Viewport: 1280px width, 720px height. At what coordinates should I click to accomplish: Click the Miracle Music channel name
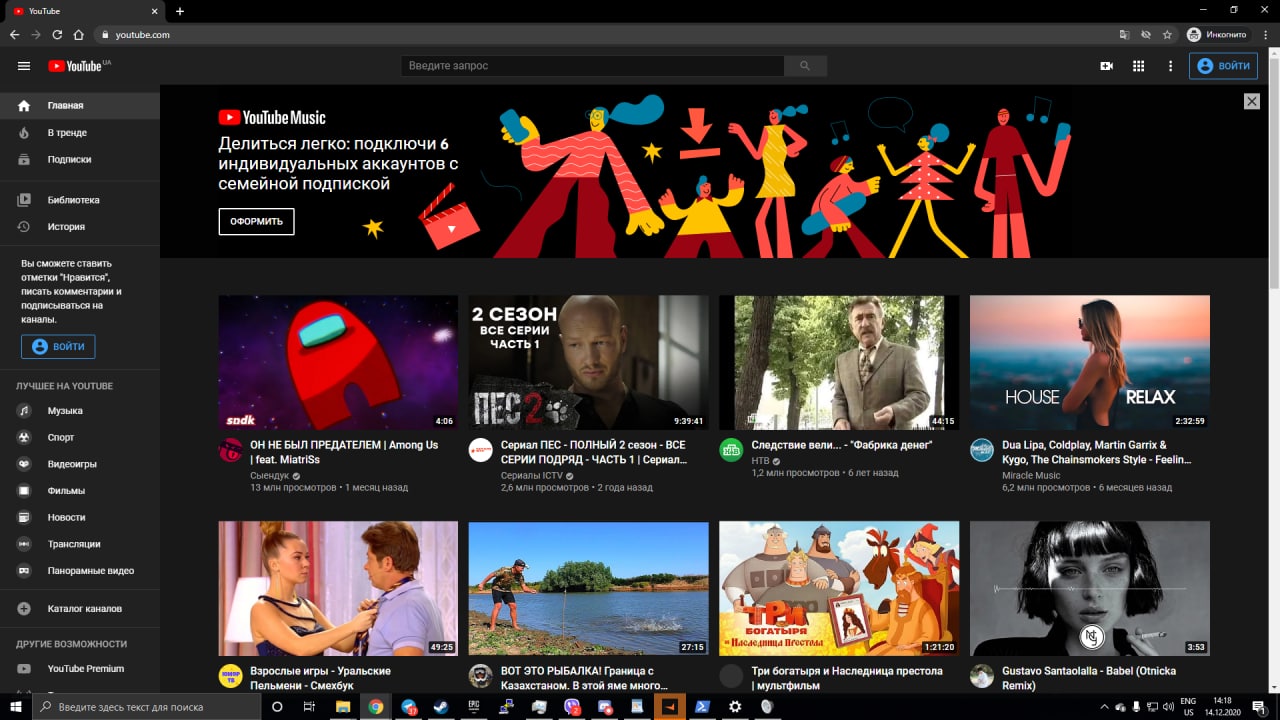(x=1031, y=476)
